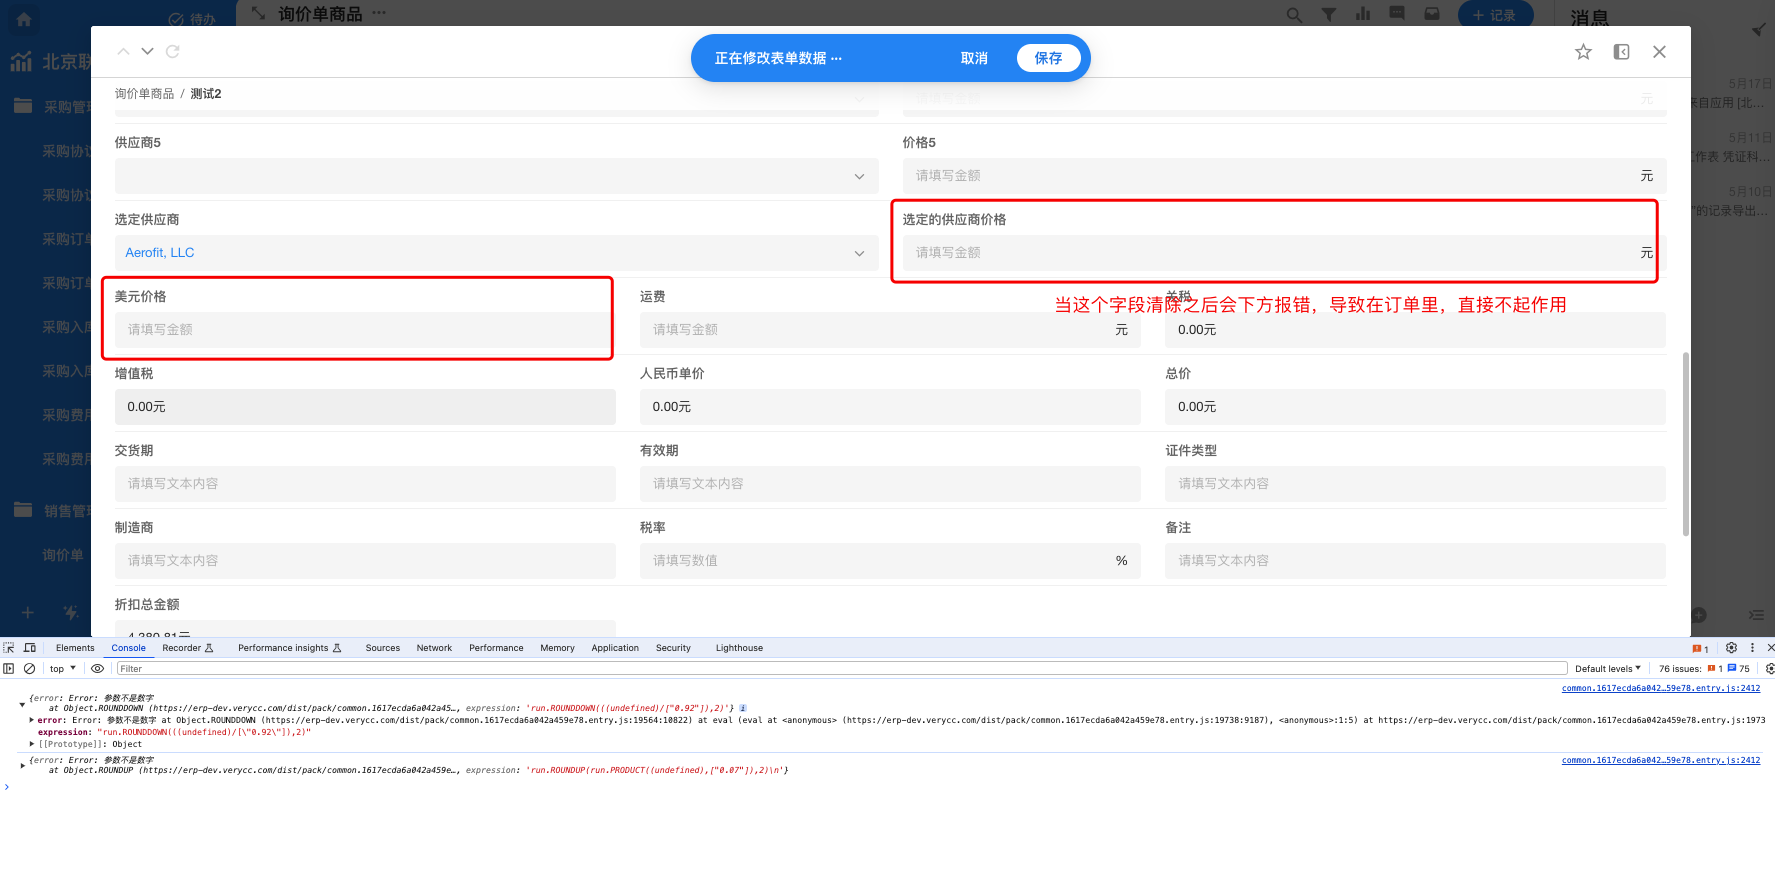Click the 美元价格 amount input field
Screen dimensions: 1775x870
point(364,330)
